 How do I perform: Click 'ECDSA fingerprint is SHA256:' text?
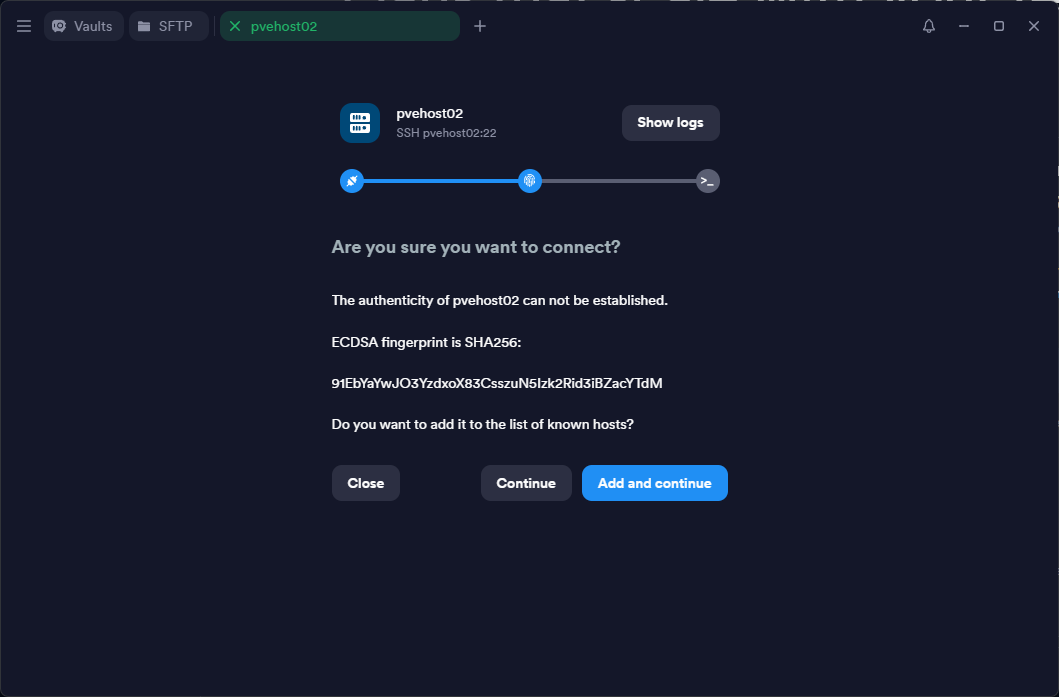(426, 342)
